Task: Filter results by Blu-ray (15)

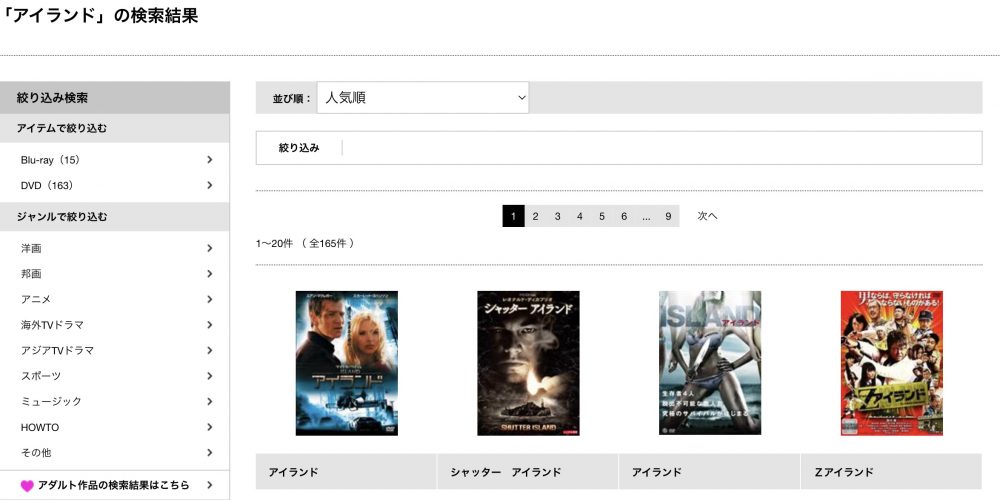Action: click(x=50, y=160)
